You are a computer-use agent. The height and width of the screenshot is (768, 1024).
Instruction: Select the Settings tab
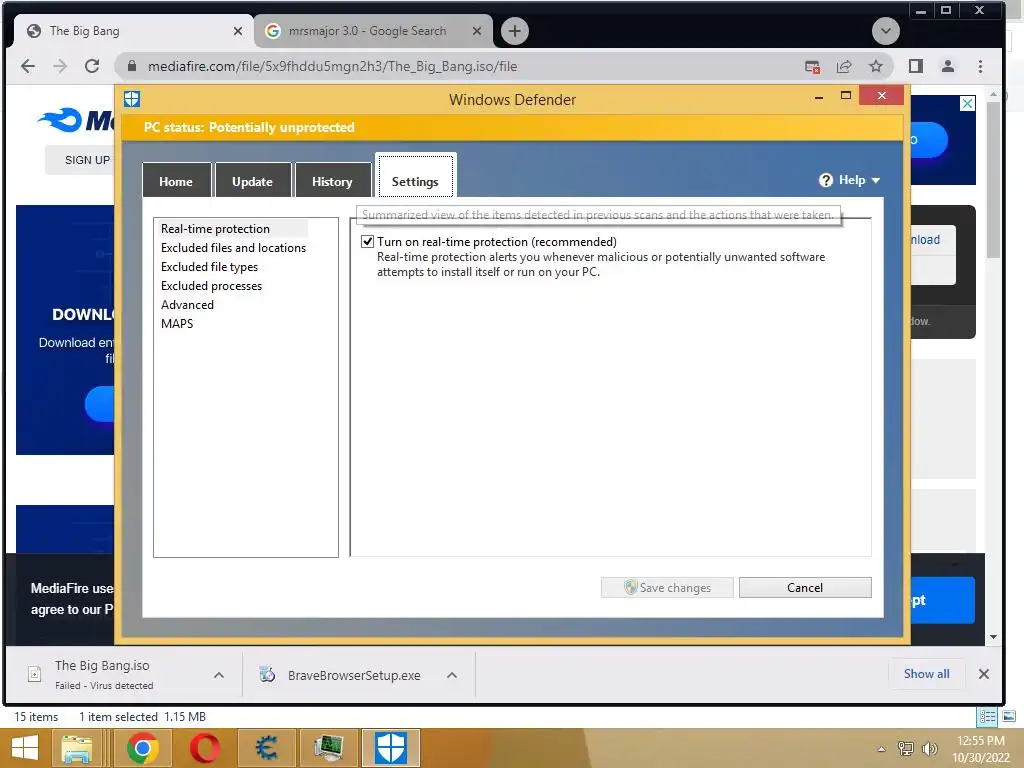pyautogui.click(x=415, y=176)
